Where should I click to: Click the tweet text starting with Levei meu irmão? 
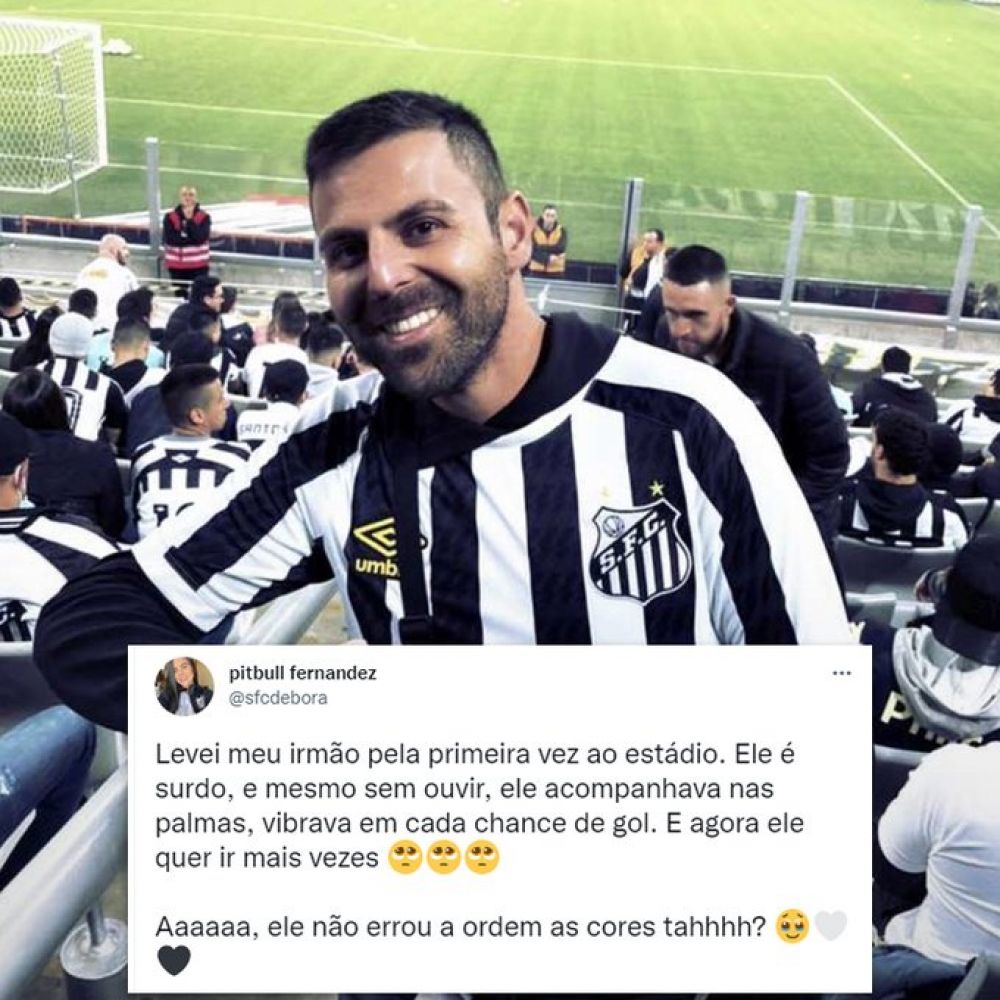(480, 805)
